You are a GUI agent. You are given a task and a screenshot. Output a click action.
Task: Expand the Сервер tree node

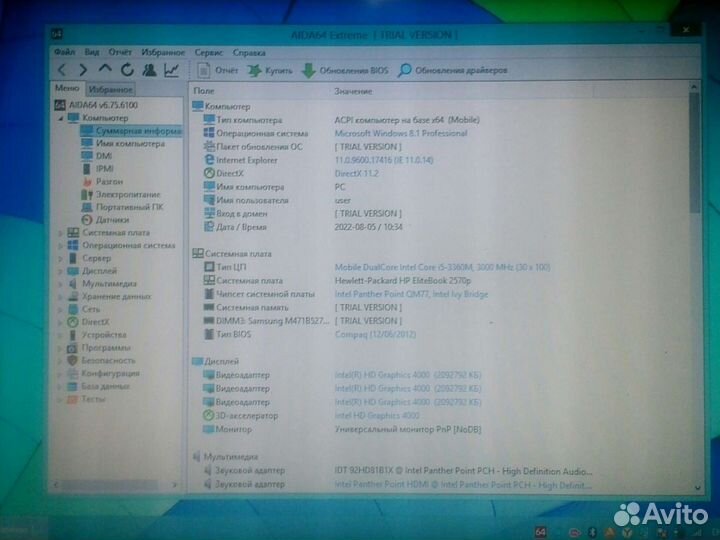(x=60, y=259)
